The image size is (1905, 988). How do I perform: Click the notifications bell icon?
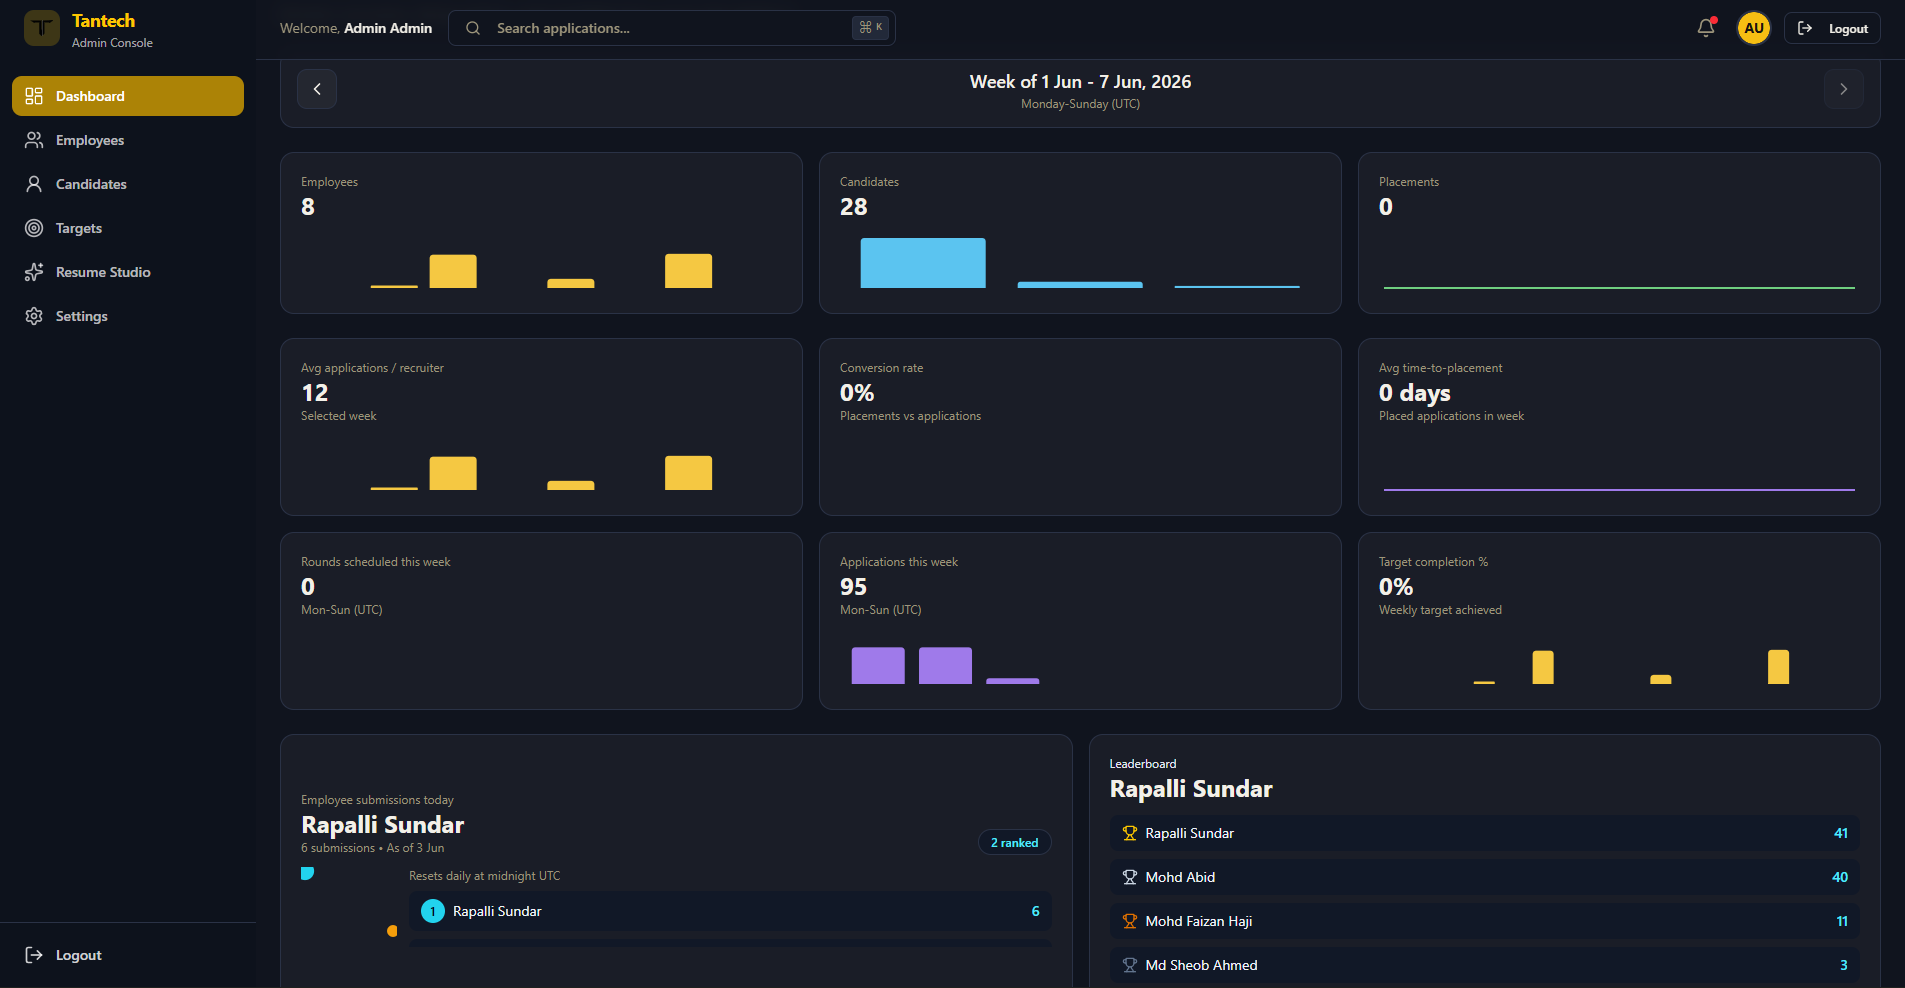(x=1706, y=28)
